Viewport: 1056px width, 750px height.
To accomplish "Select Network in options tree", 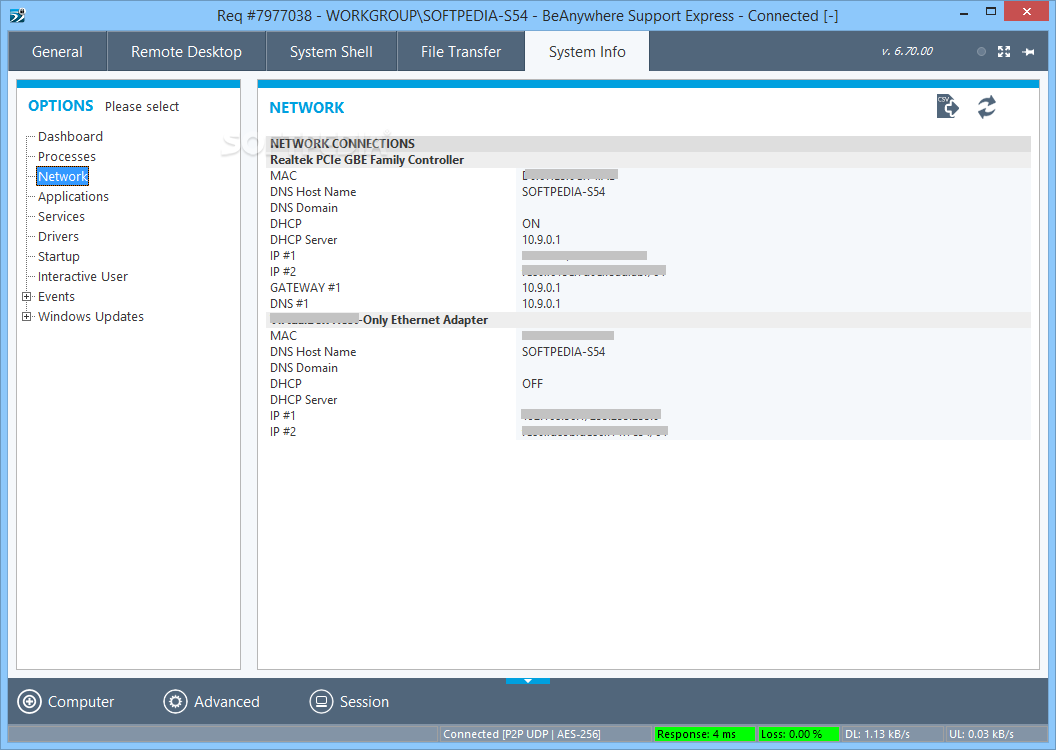I will (63, 176).
